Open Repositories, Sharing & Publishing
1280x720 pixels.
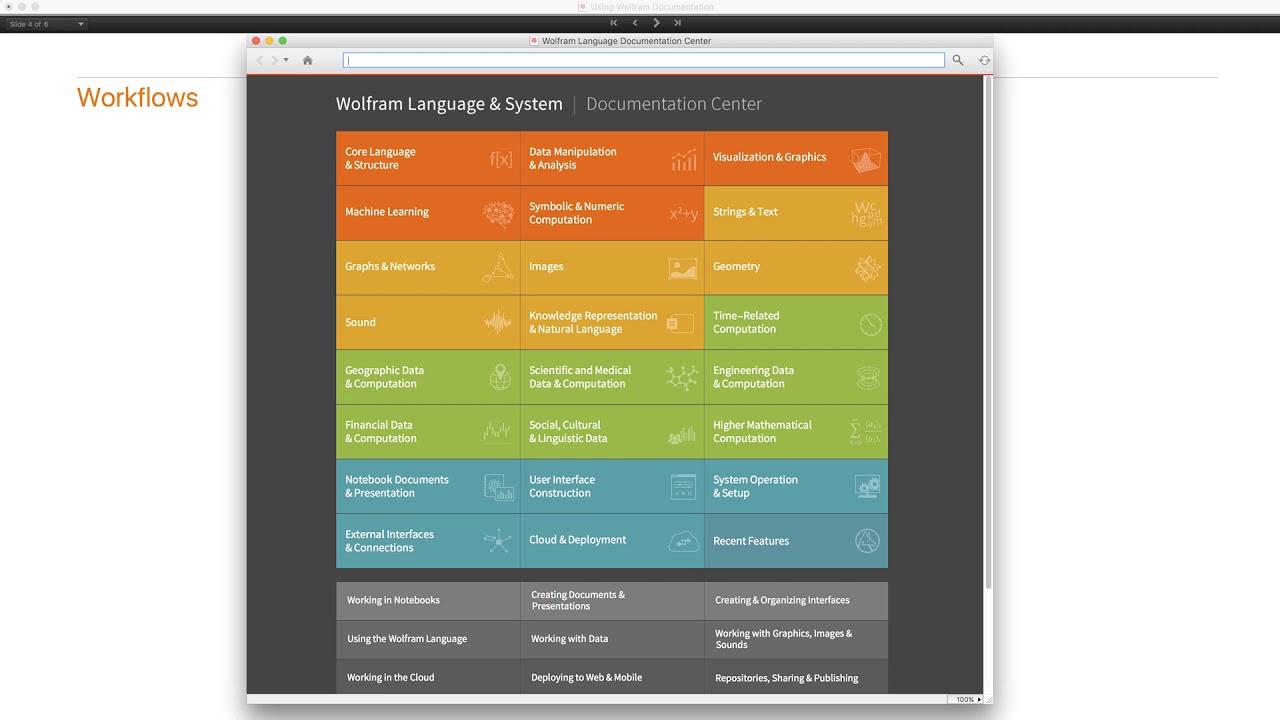click(x=796, y=677)
